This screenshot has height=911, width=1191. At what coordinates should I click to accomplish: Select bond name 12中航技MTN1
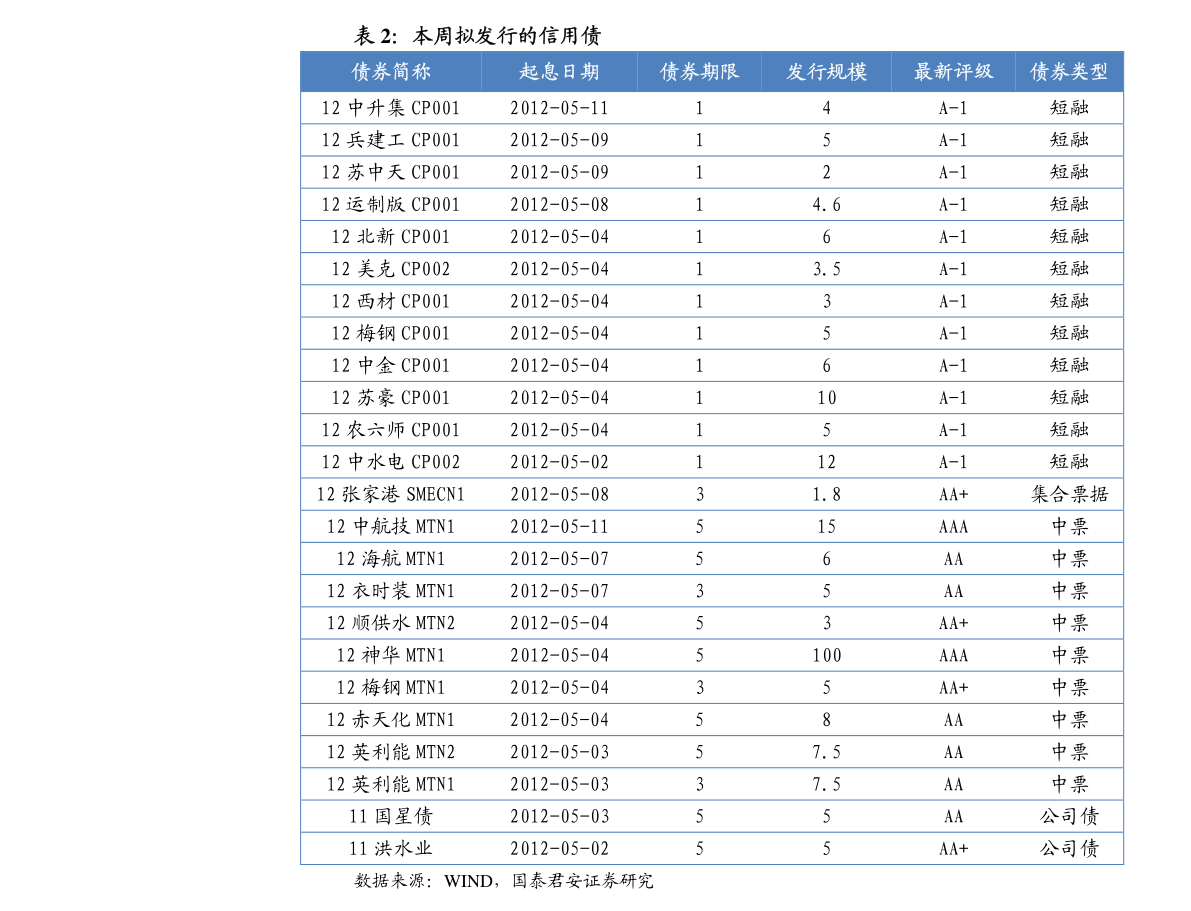pyautogui.click(x=391, y=527)
